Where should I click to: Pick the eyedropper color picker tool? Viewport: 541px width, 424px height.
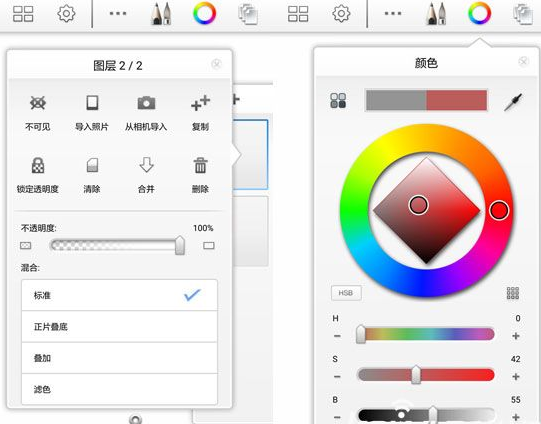coord(513,102)
